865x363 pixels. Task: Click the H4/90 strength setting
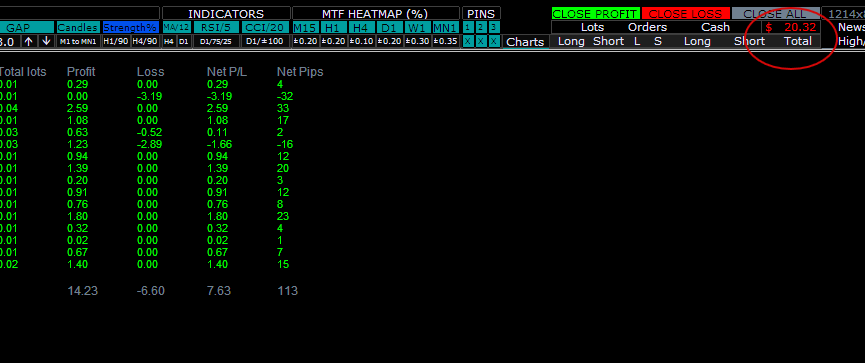click(145, 41)
